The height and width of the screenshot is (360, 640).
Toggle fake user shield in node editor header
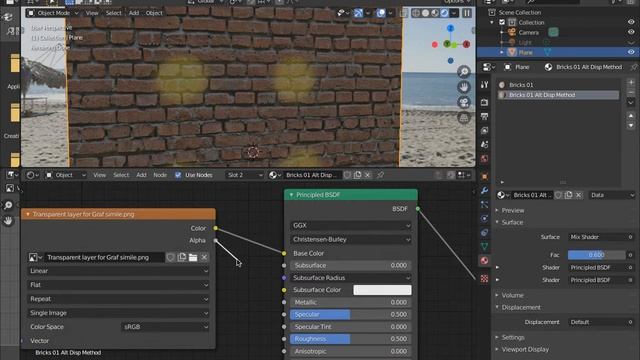[x=347, y=175]
